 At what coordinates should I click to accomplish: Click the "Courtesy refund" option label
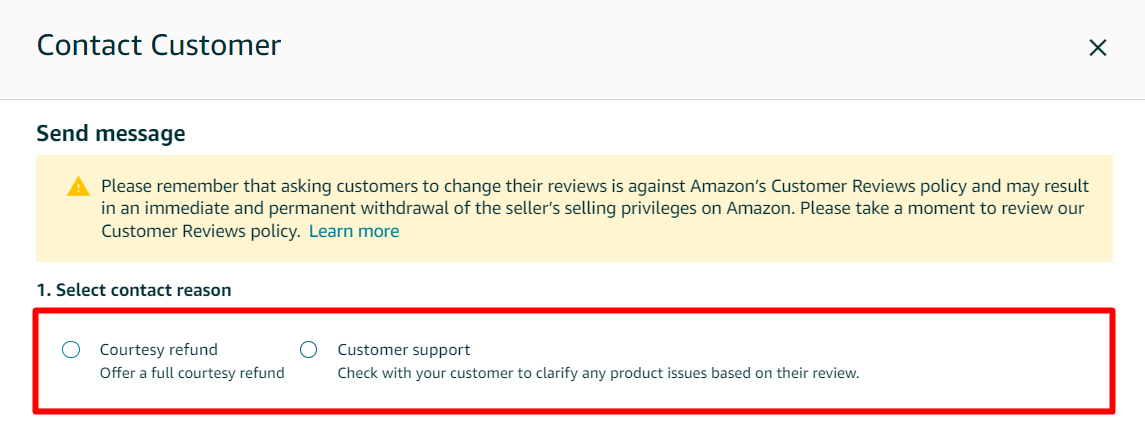coord(158,350)
